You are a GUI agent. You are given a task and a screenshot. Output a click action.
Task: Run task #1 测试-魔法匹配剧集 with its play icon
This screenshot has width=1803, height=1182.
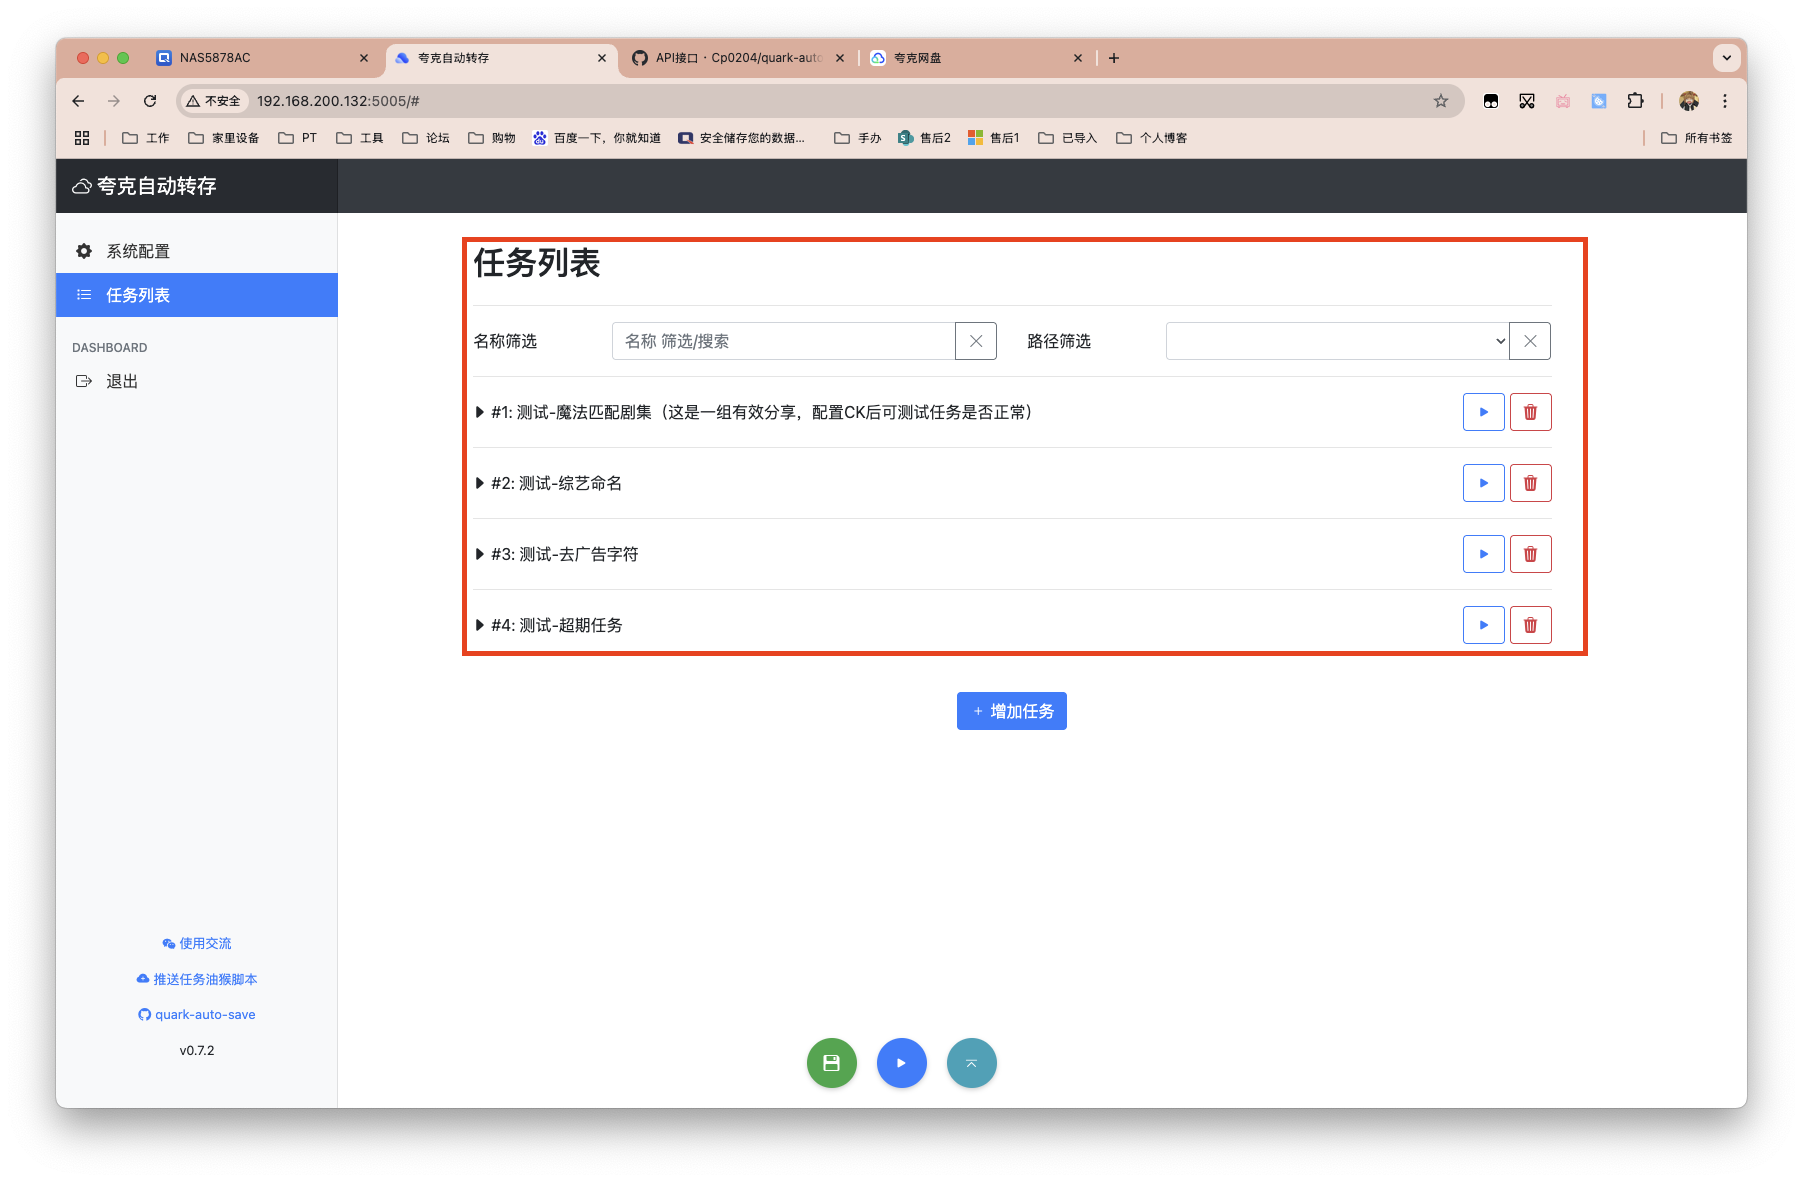point(1483,411)
